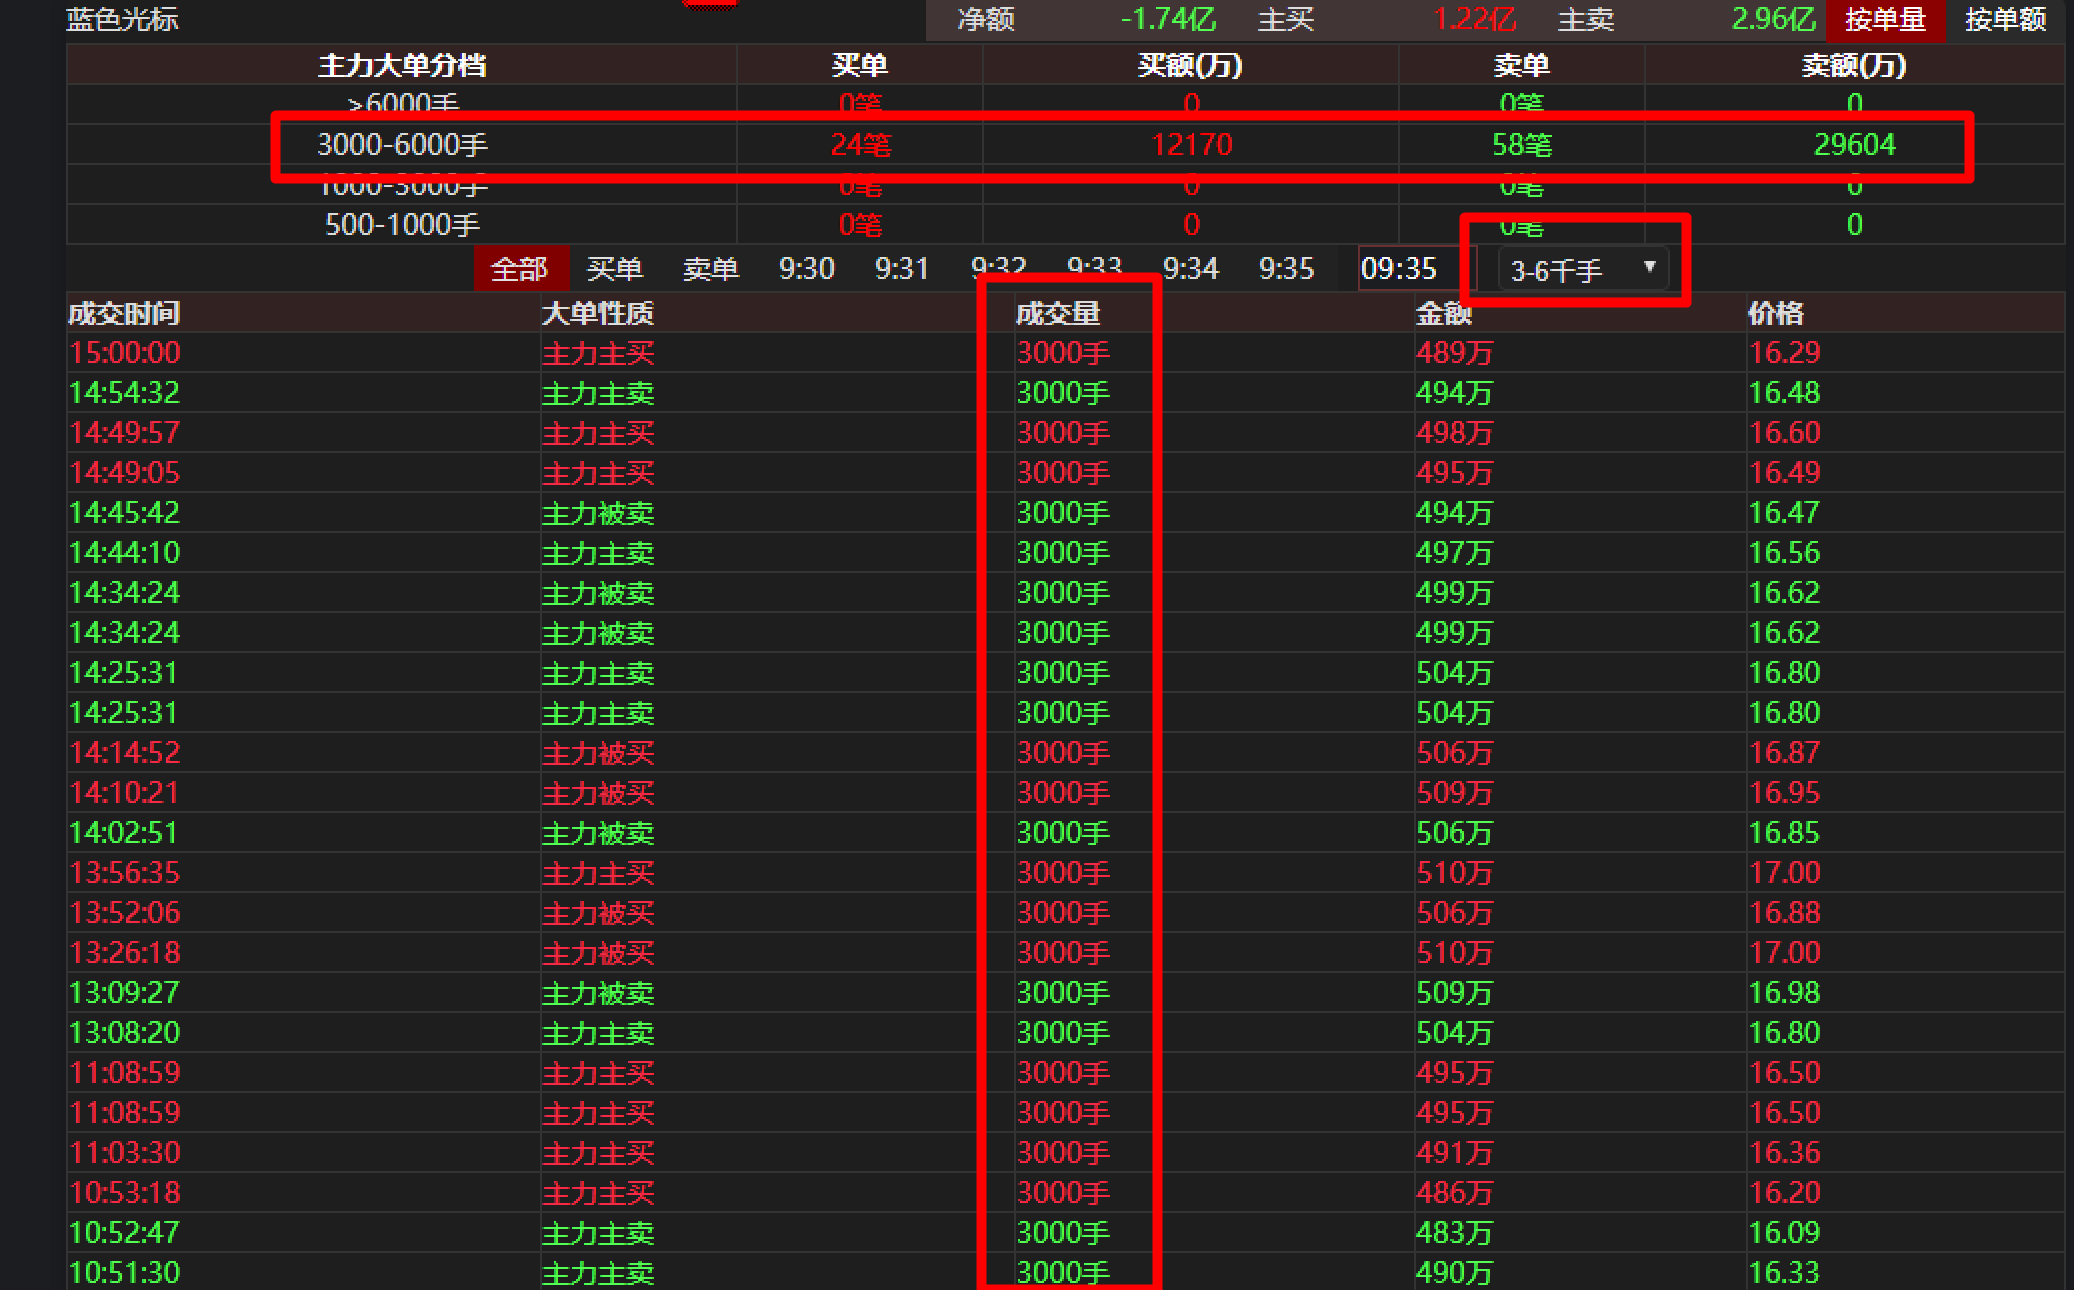Image resolution: width=2074 pixels, height=1290 pixels.
Task: Click the 成交时间 column header
Action: (124, 313)
